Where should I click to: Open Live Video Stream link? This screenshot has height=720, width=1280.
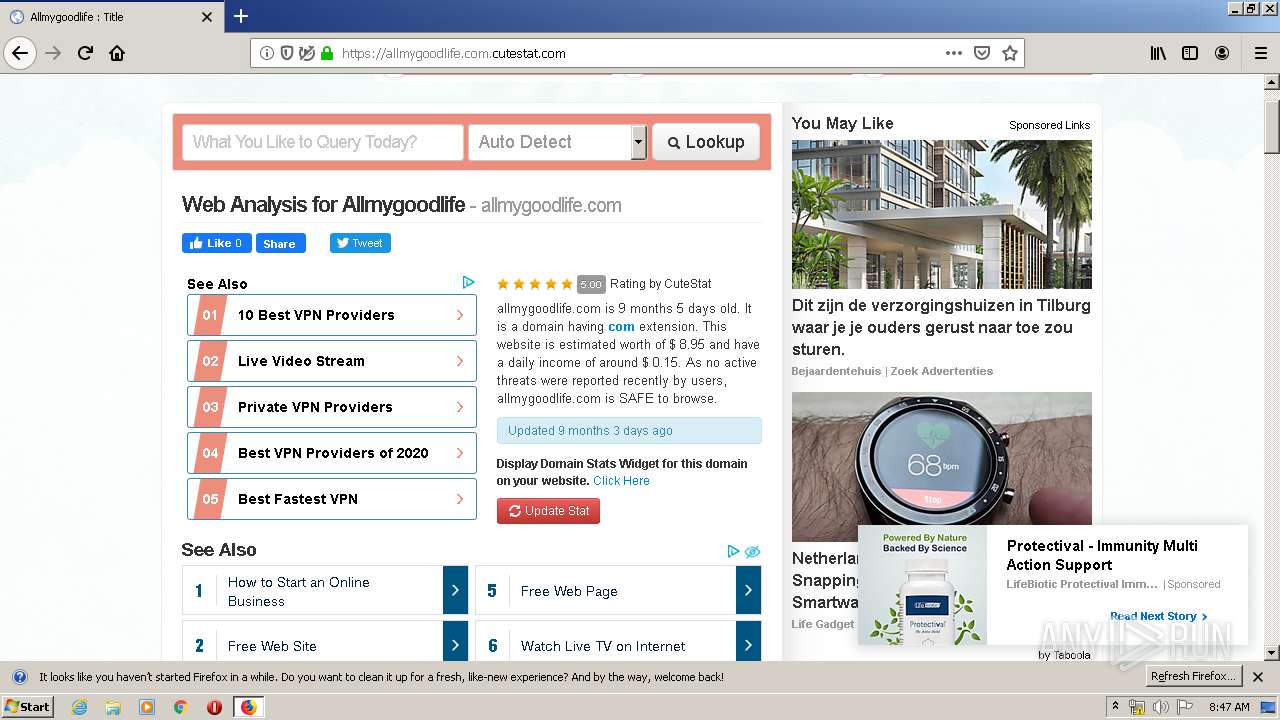click(332, 361)
